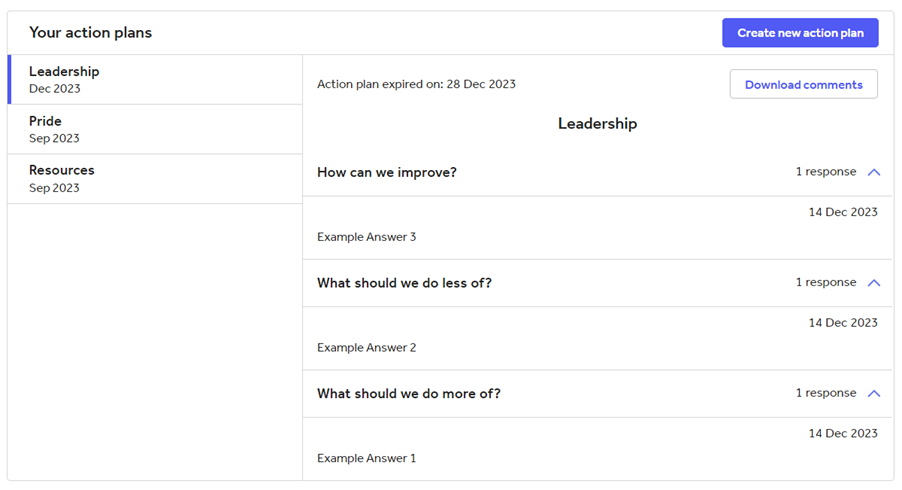Collapse "What should we do more of?" chevron
The width and height of the screenshot is (902, 490).
coord(874,393)
